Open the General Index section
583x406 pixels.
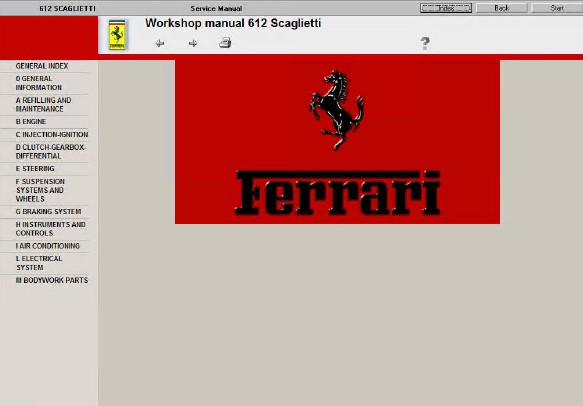click(42, 66)
